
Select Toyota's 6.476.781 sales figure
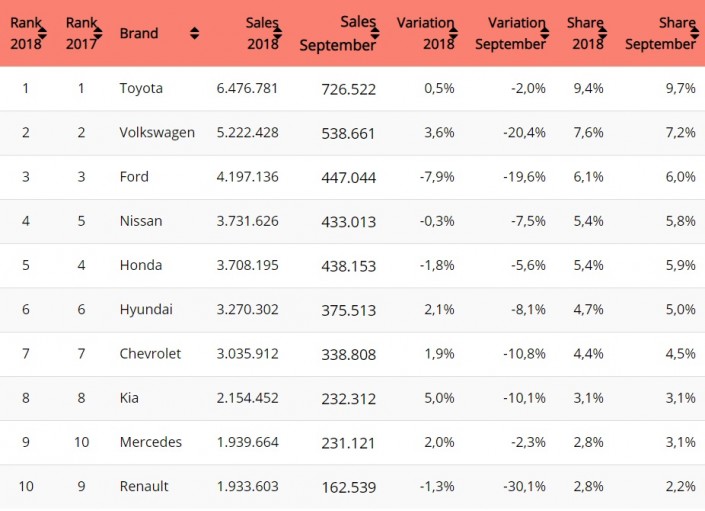pos(247,89)
